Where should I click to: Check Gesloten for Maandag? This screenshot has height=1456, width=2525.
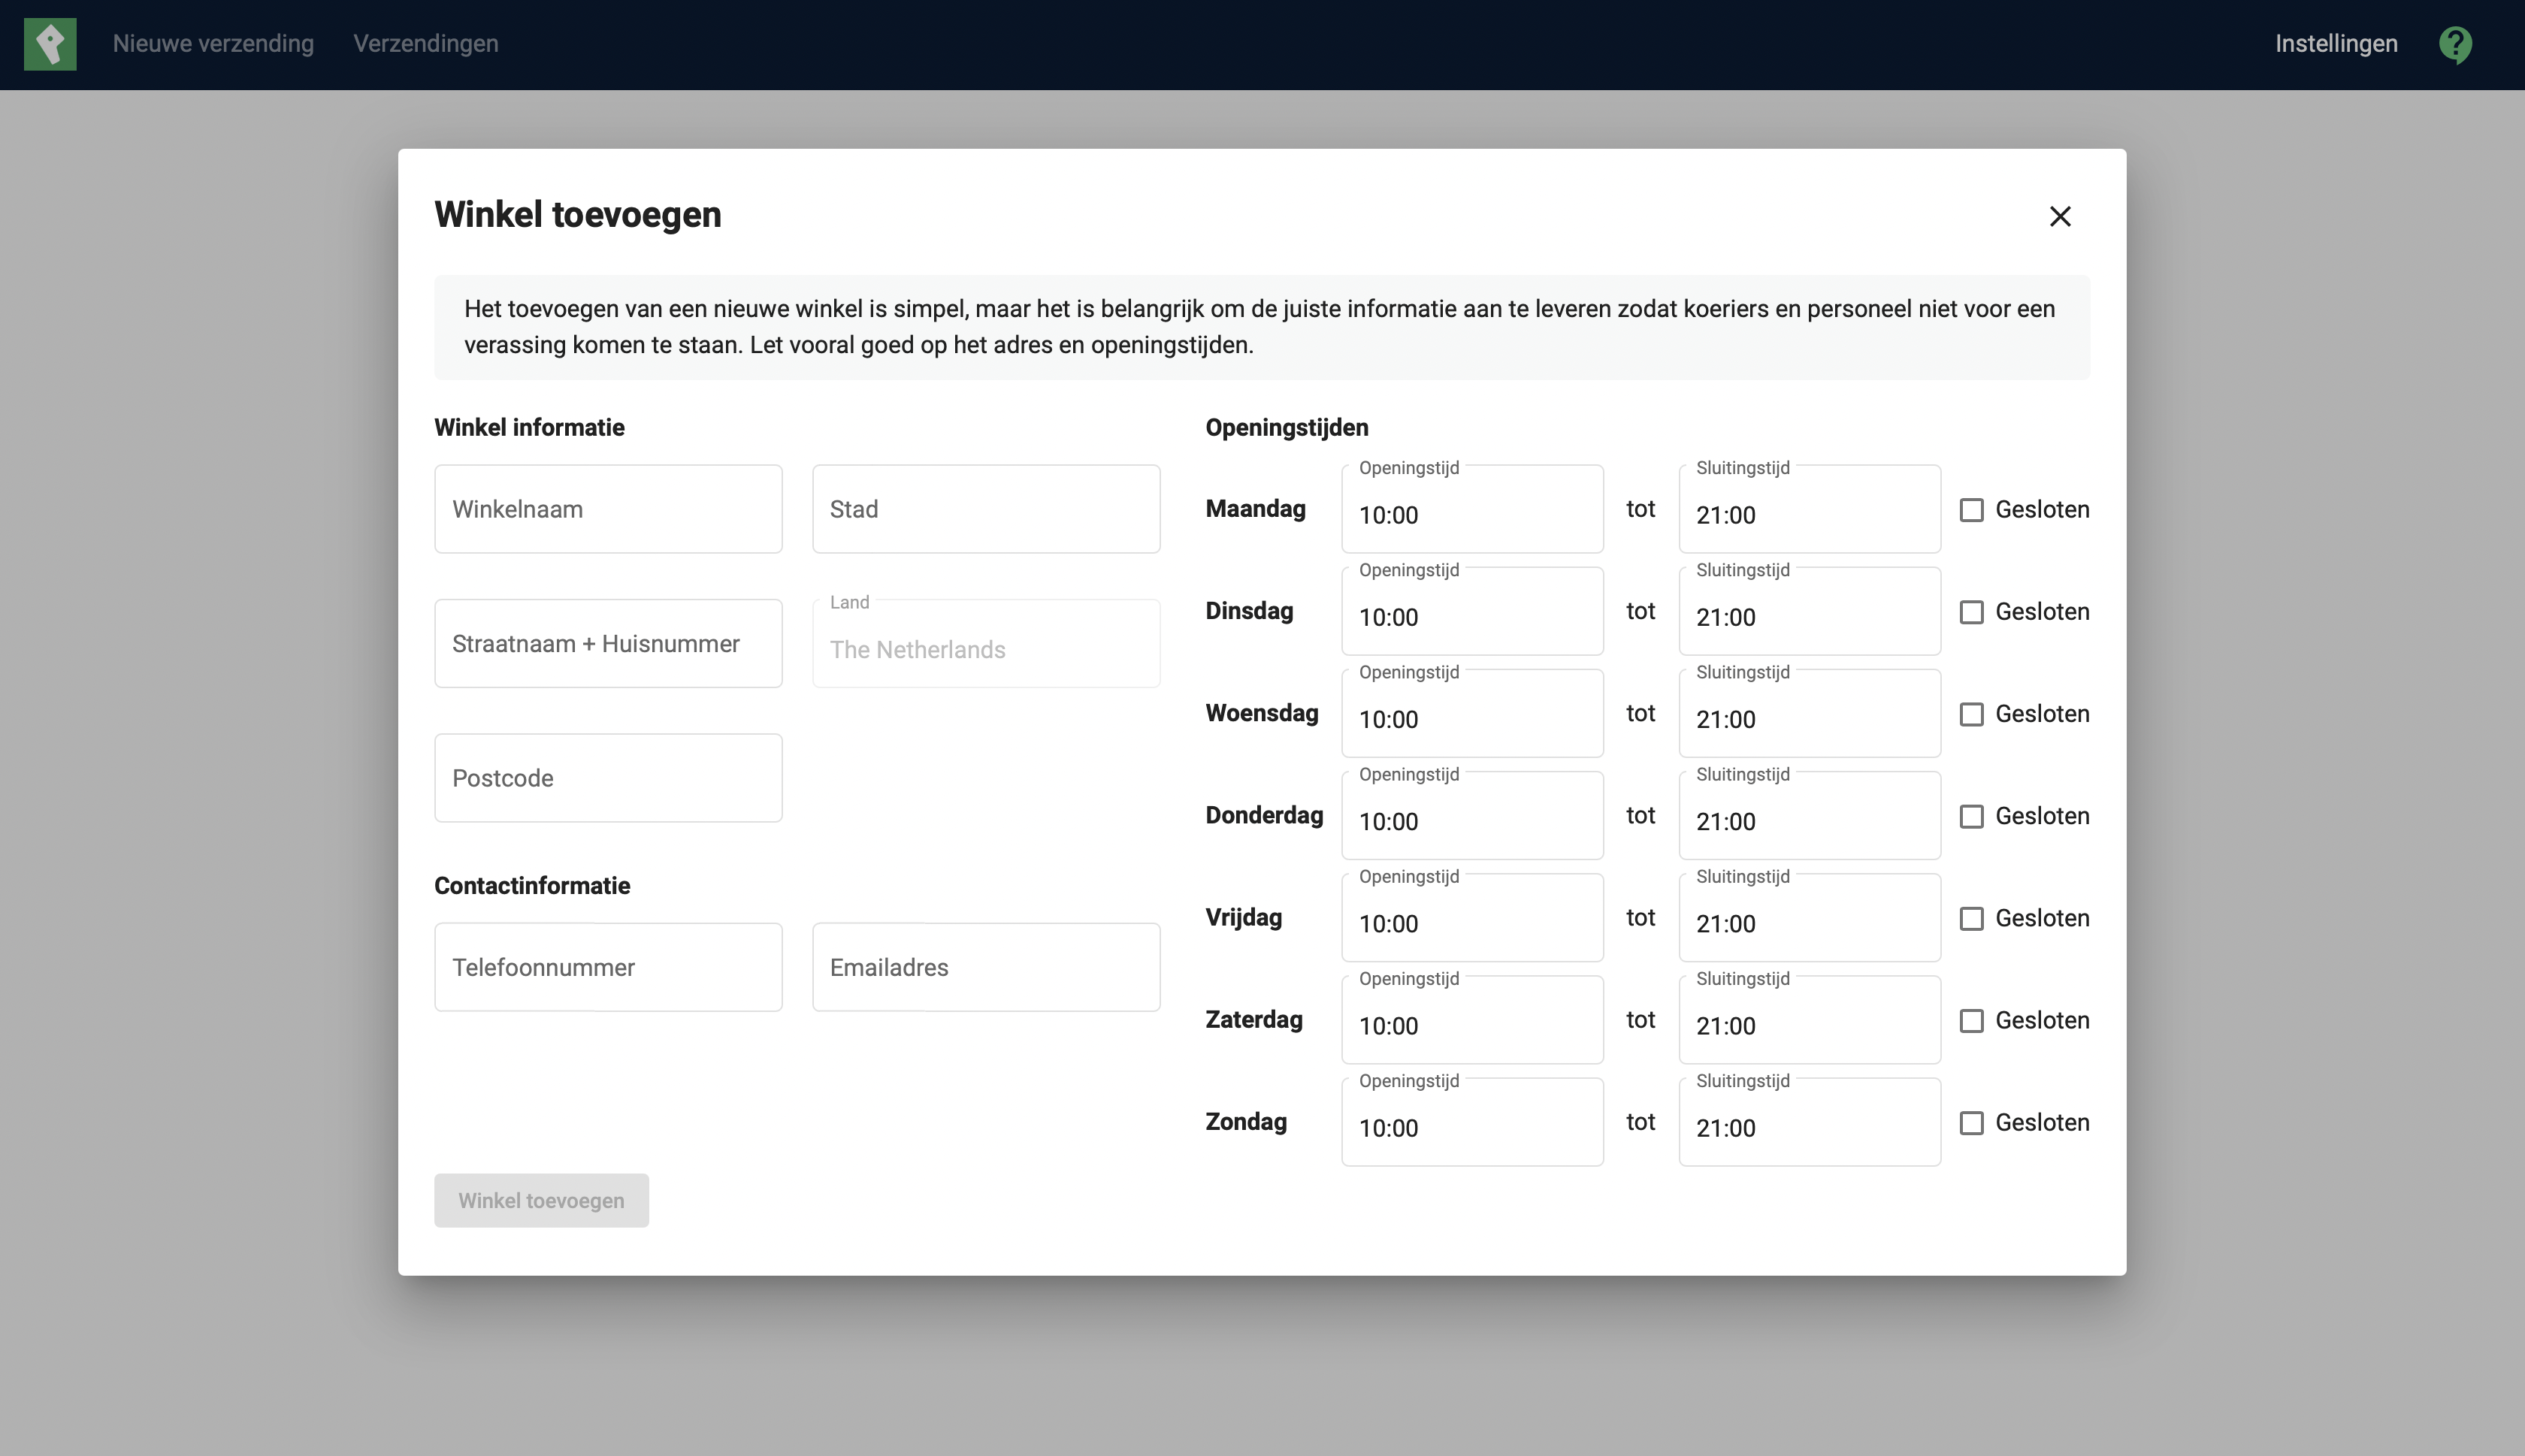(1971, 510)
